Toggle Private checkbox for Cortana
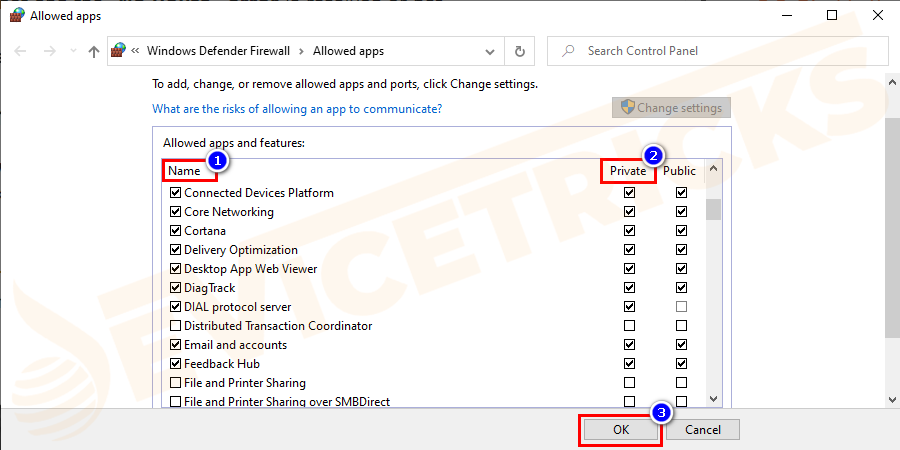This screenshot has height=450, width=900. pos(630,231)
